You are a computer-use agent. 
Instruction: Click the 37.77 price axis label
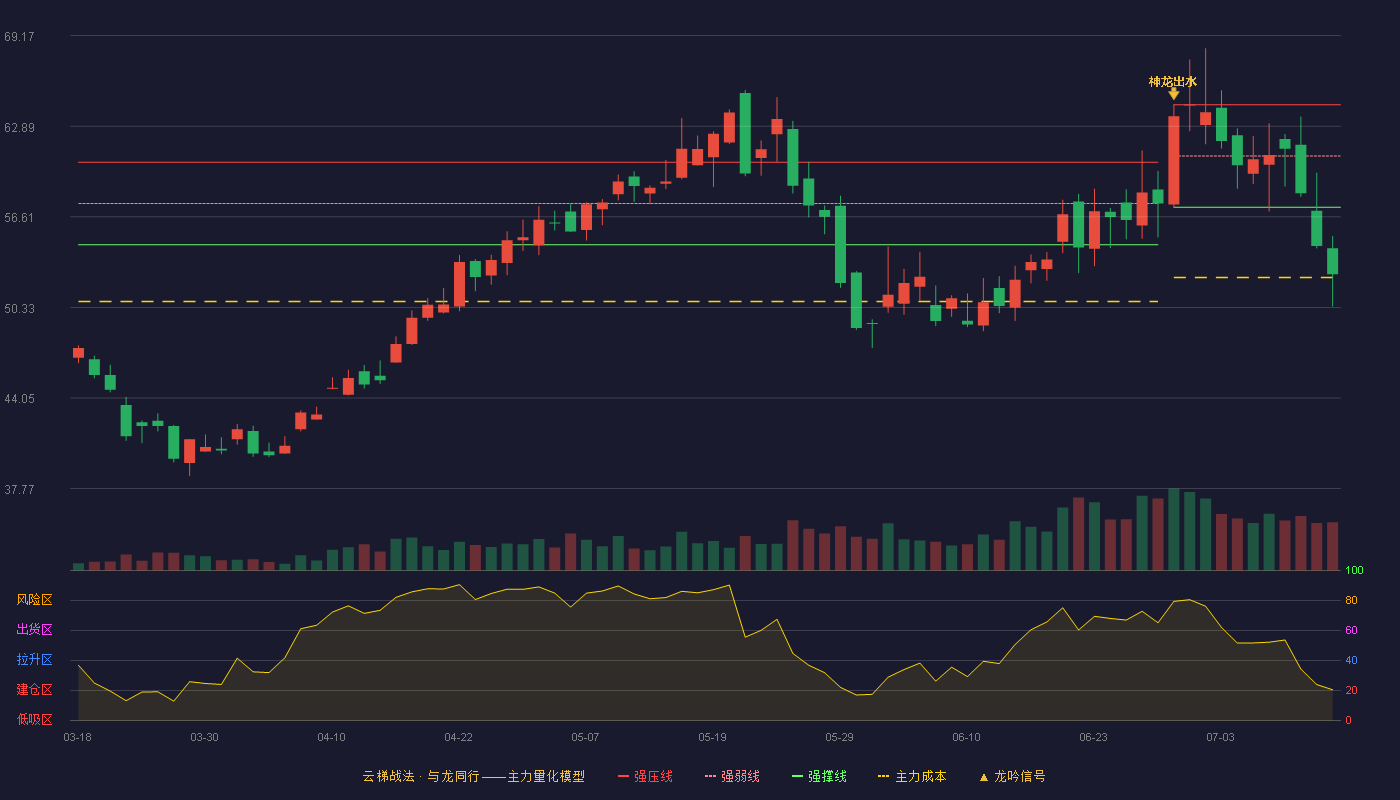[19, 489]
